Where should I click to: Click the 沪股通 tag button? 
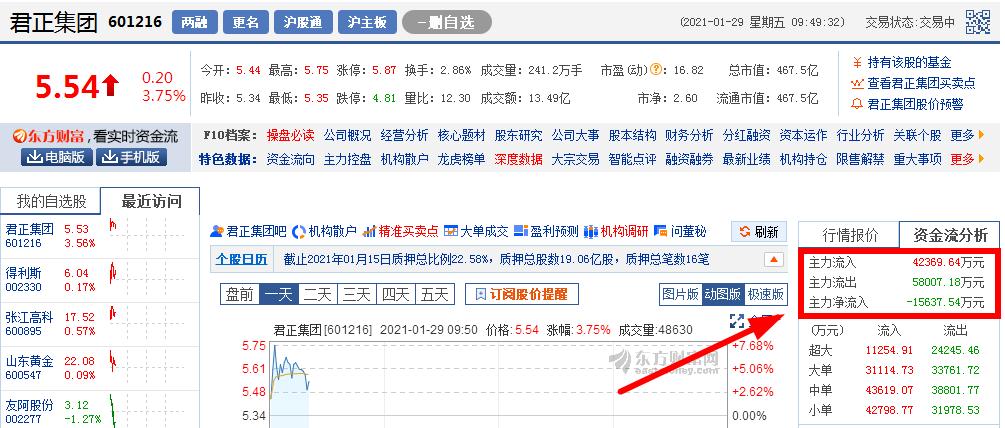303,22
